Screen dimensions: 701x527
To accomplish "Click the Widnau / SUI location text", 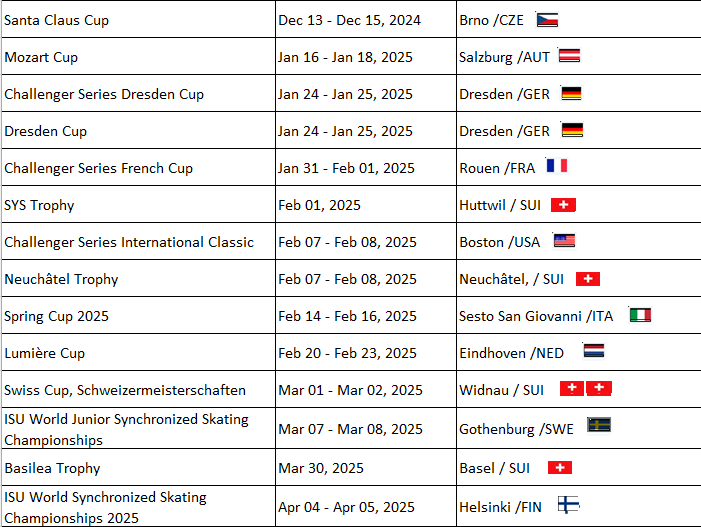I will [x=502, y=390].
